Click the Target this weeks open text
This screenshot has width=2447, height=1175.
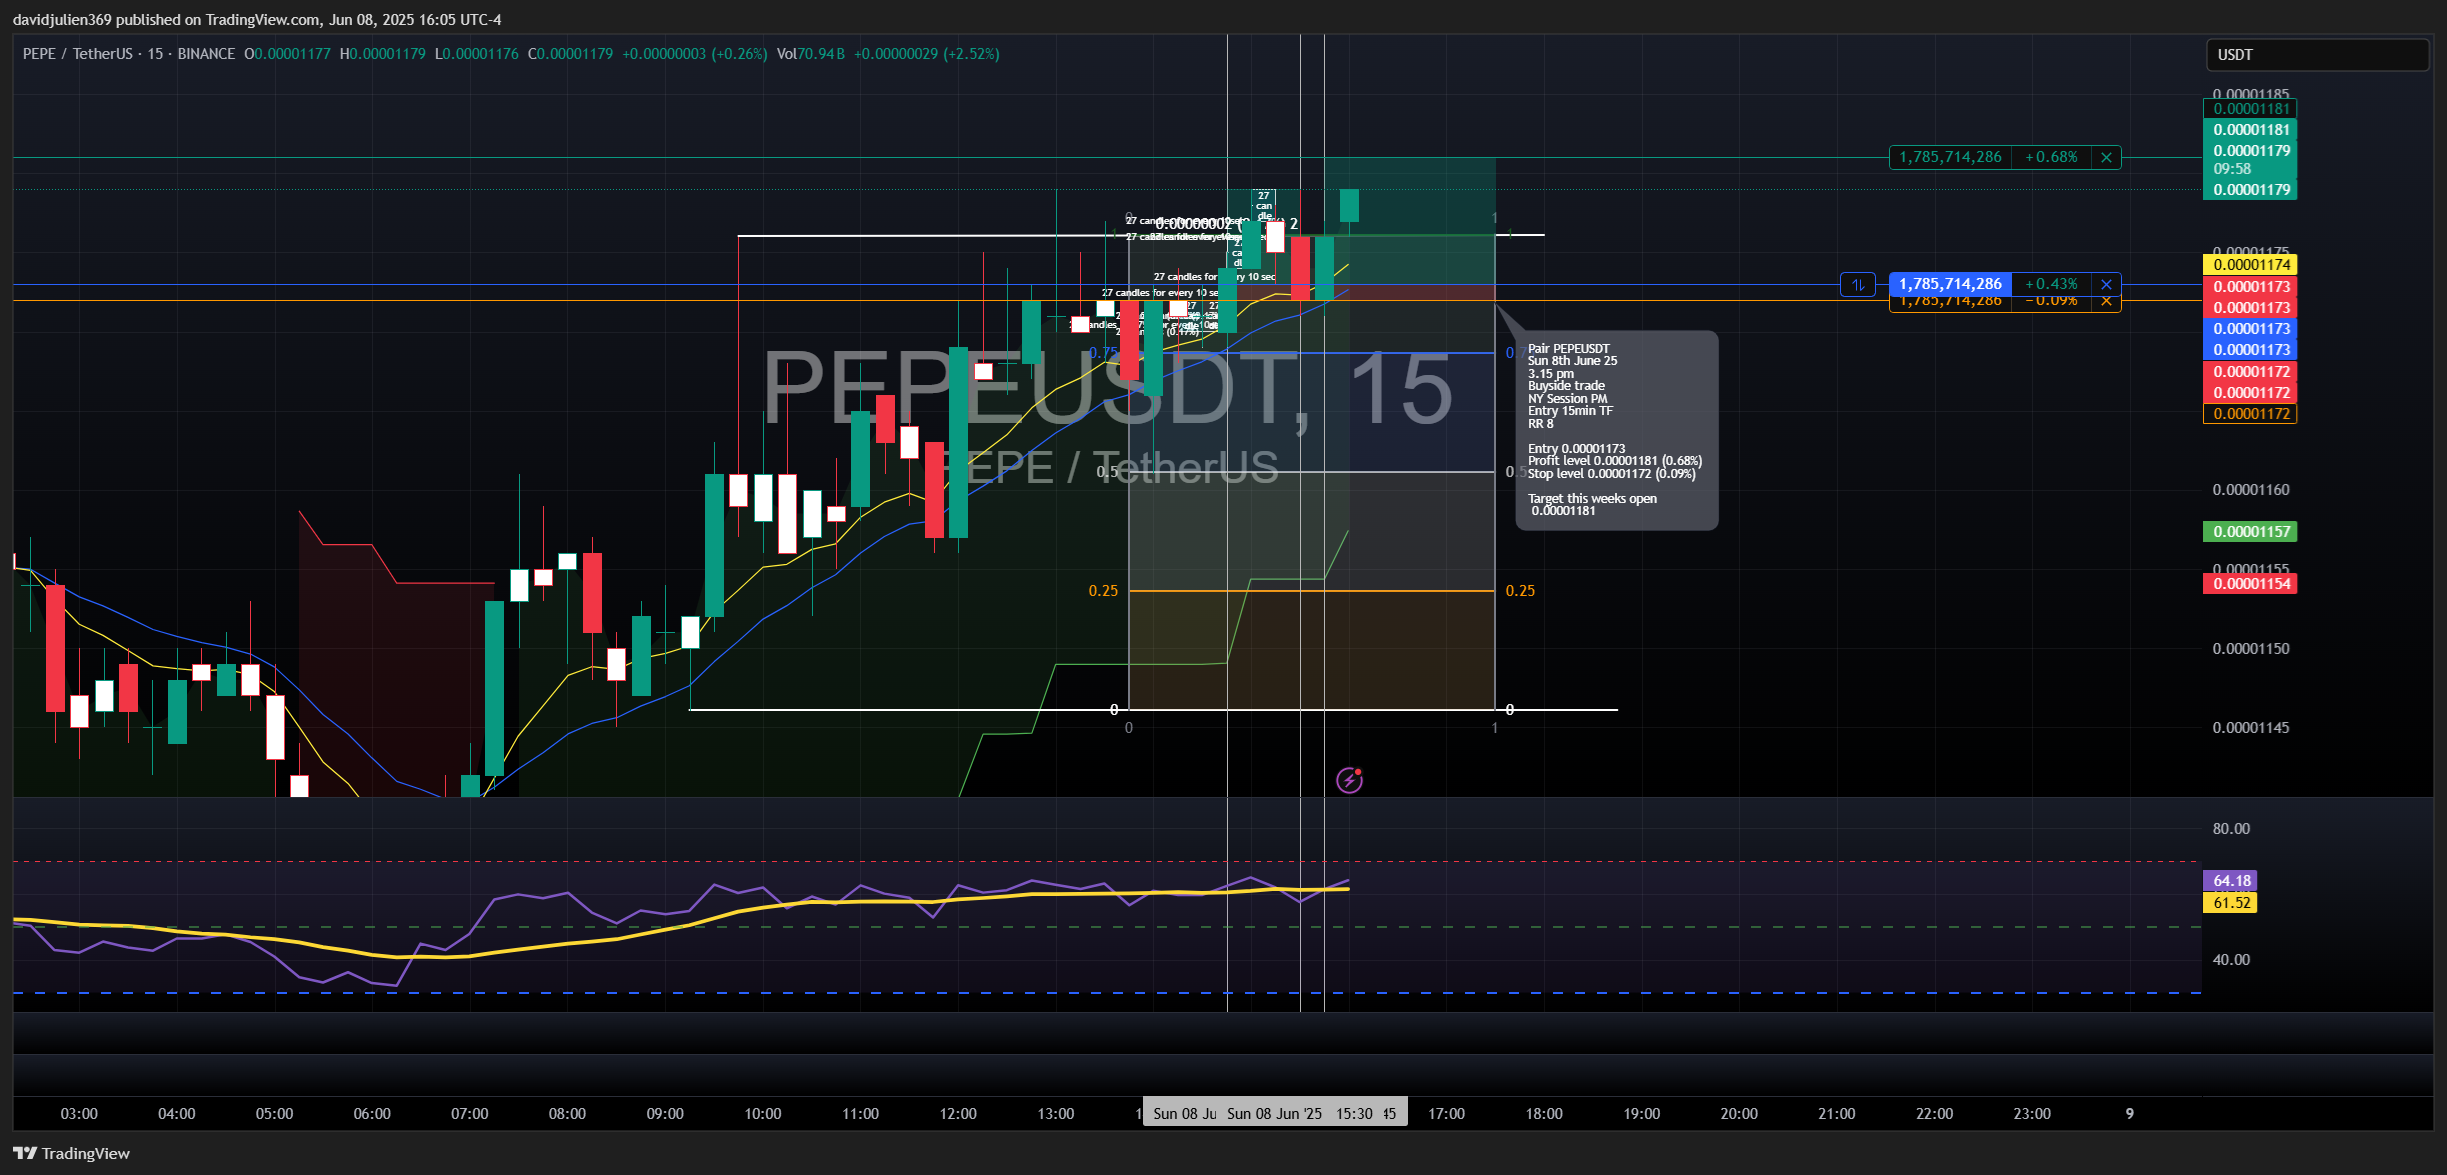pos(1592,499)
